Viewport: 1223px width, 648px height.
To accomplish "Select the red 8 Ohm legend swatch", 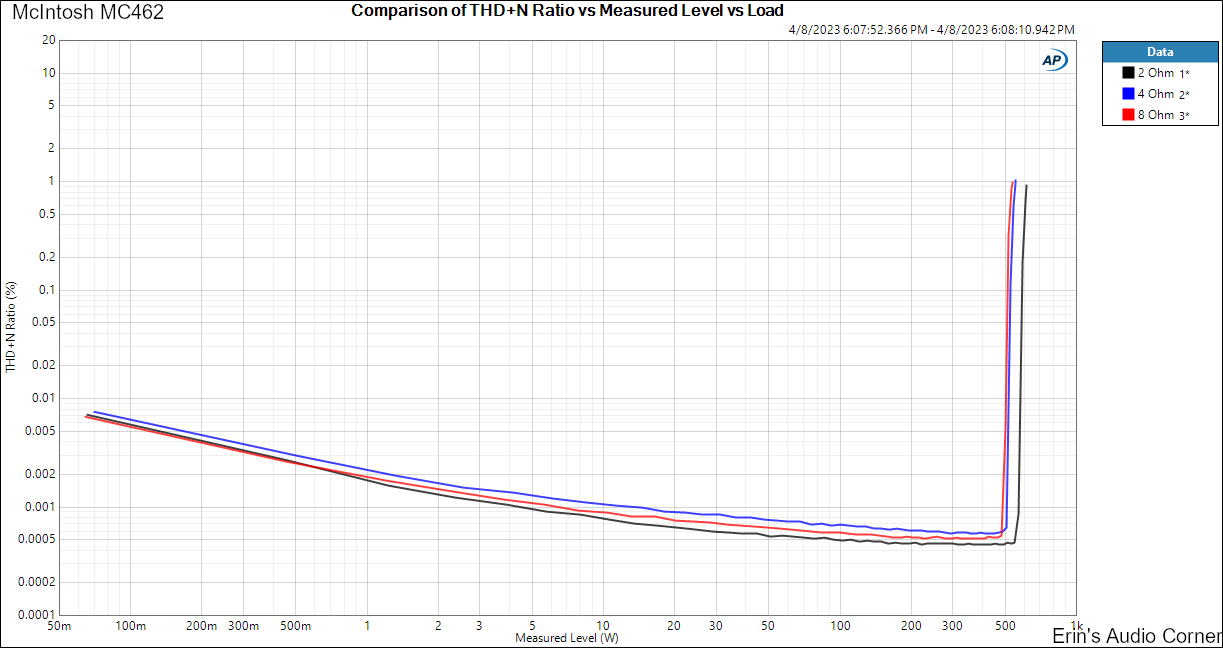I will 1128,115.
